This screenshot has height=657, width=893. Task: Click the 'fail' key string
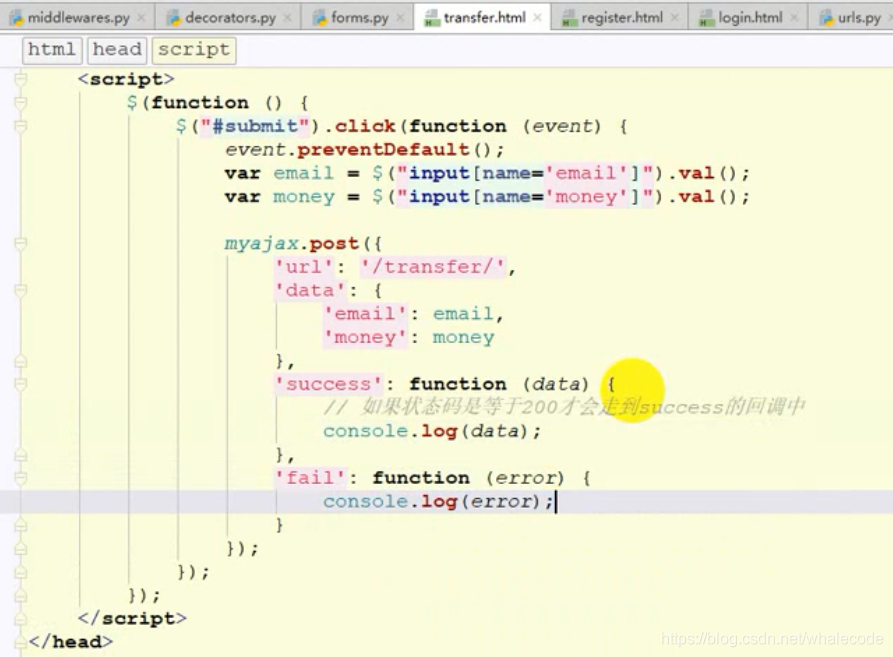click(x=310, y=478)
